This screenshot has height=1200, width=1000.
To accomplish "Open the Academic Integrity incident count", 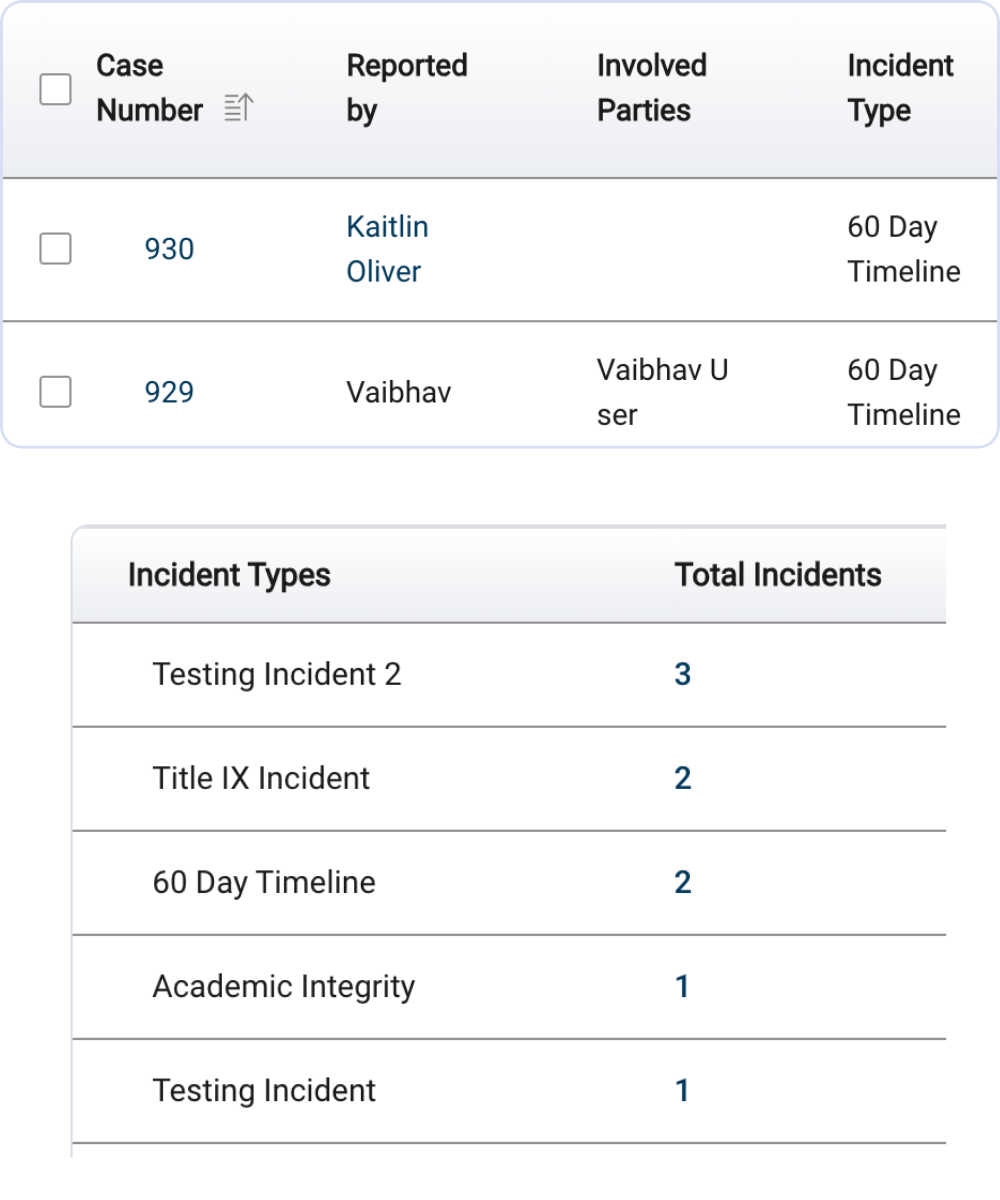I will (x=682, y=987).
